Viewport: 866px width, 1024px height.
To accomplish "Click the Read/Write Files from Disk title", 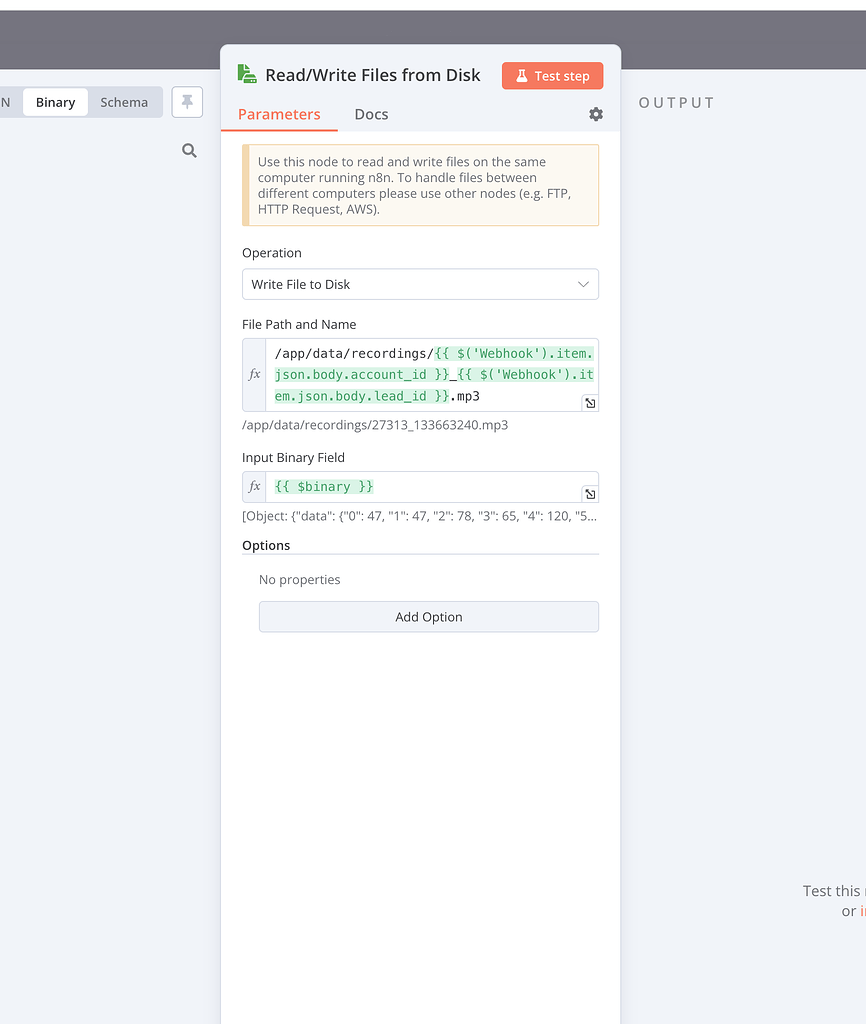I will click(x=372, y=75).
